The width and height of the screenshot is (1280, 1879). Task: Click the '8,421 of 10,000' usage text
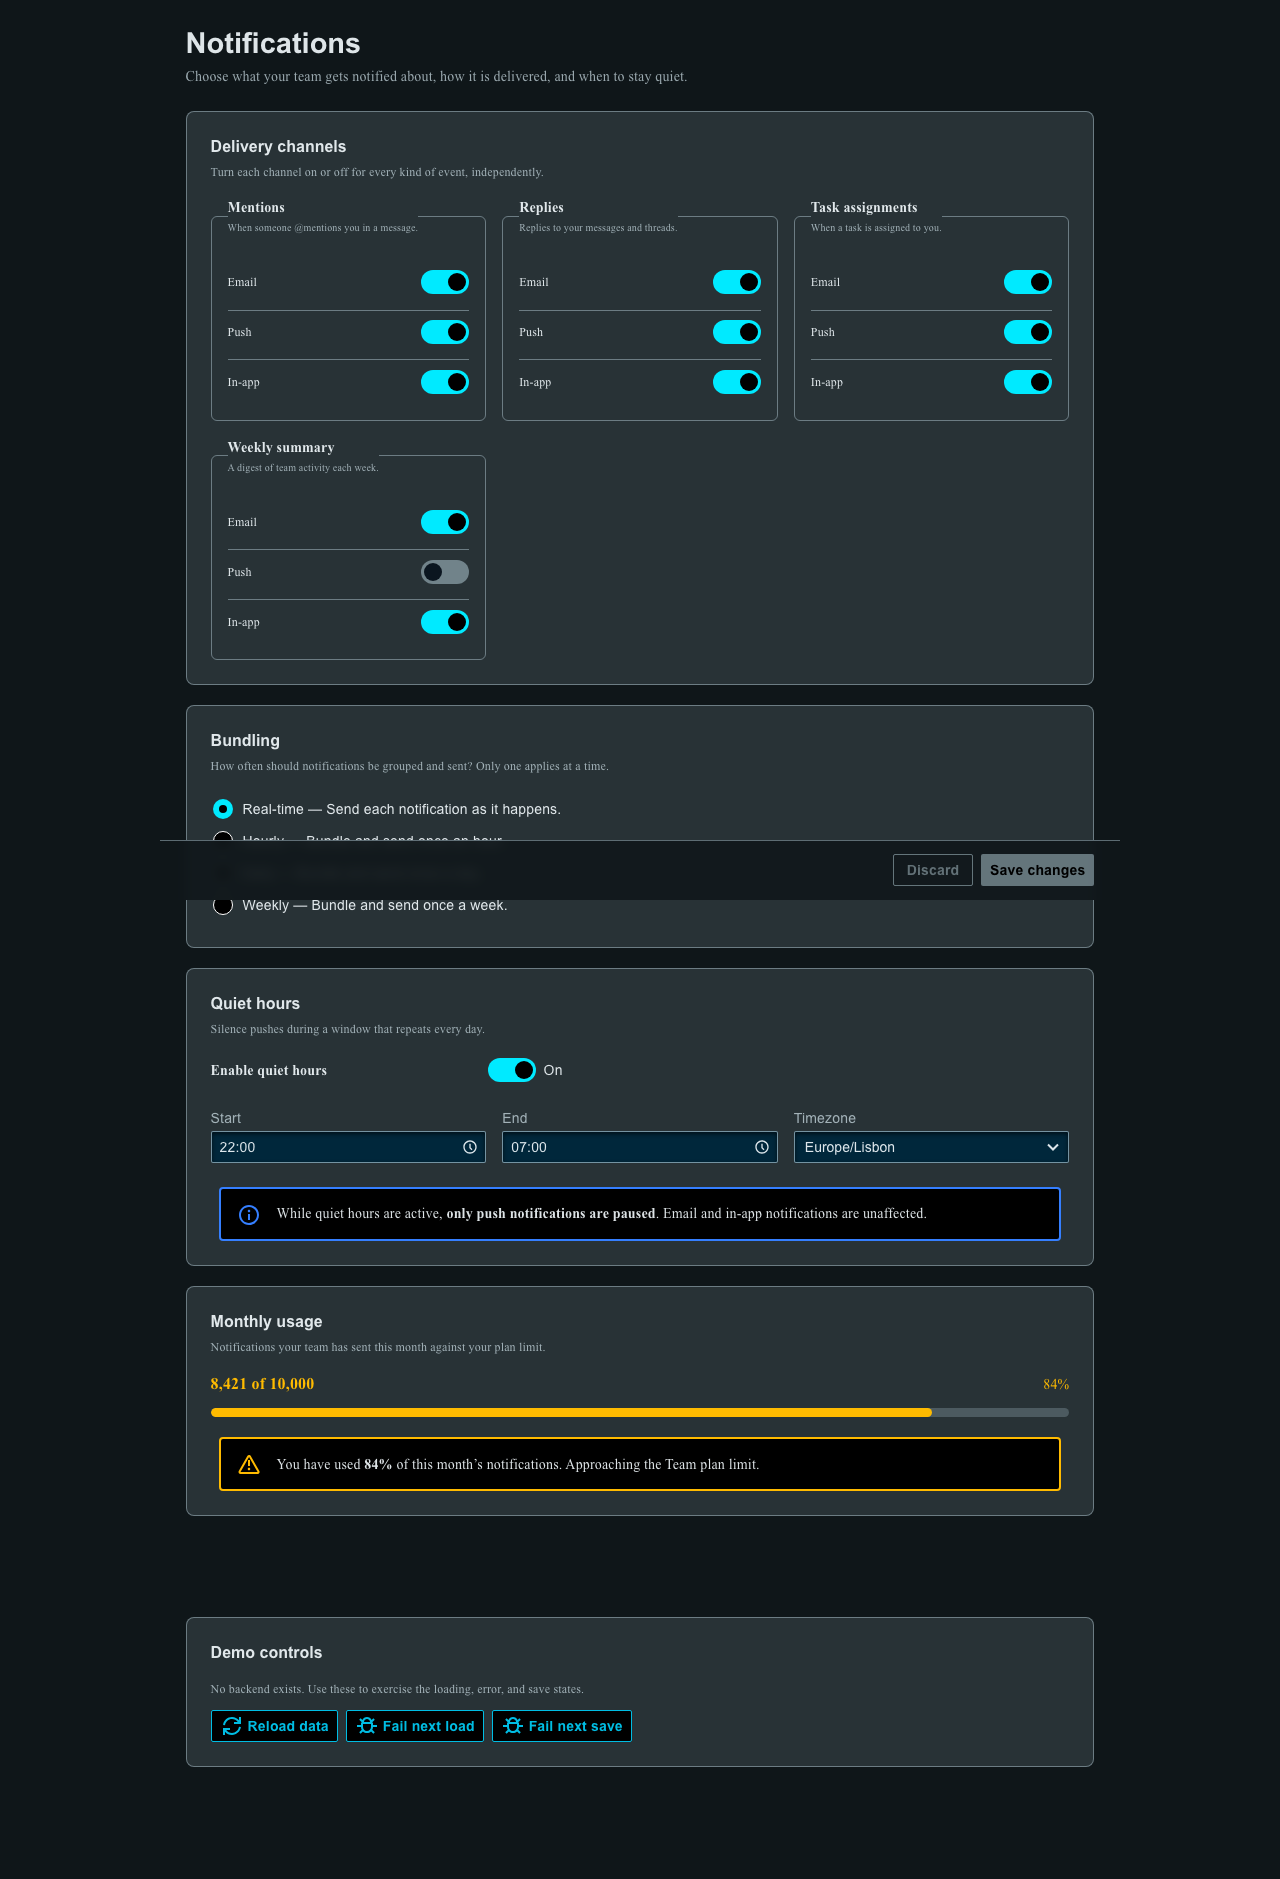tap(262, 1384)
